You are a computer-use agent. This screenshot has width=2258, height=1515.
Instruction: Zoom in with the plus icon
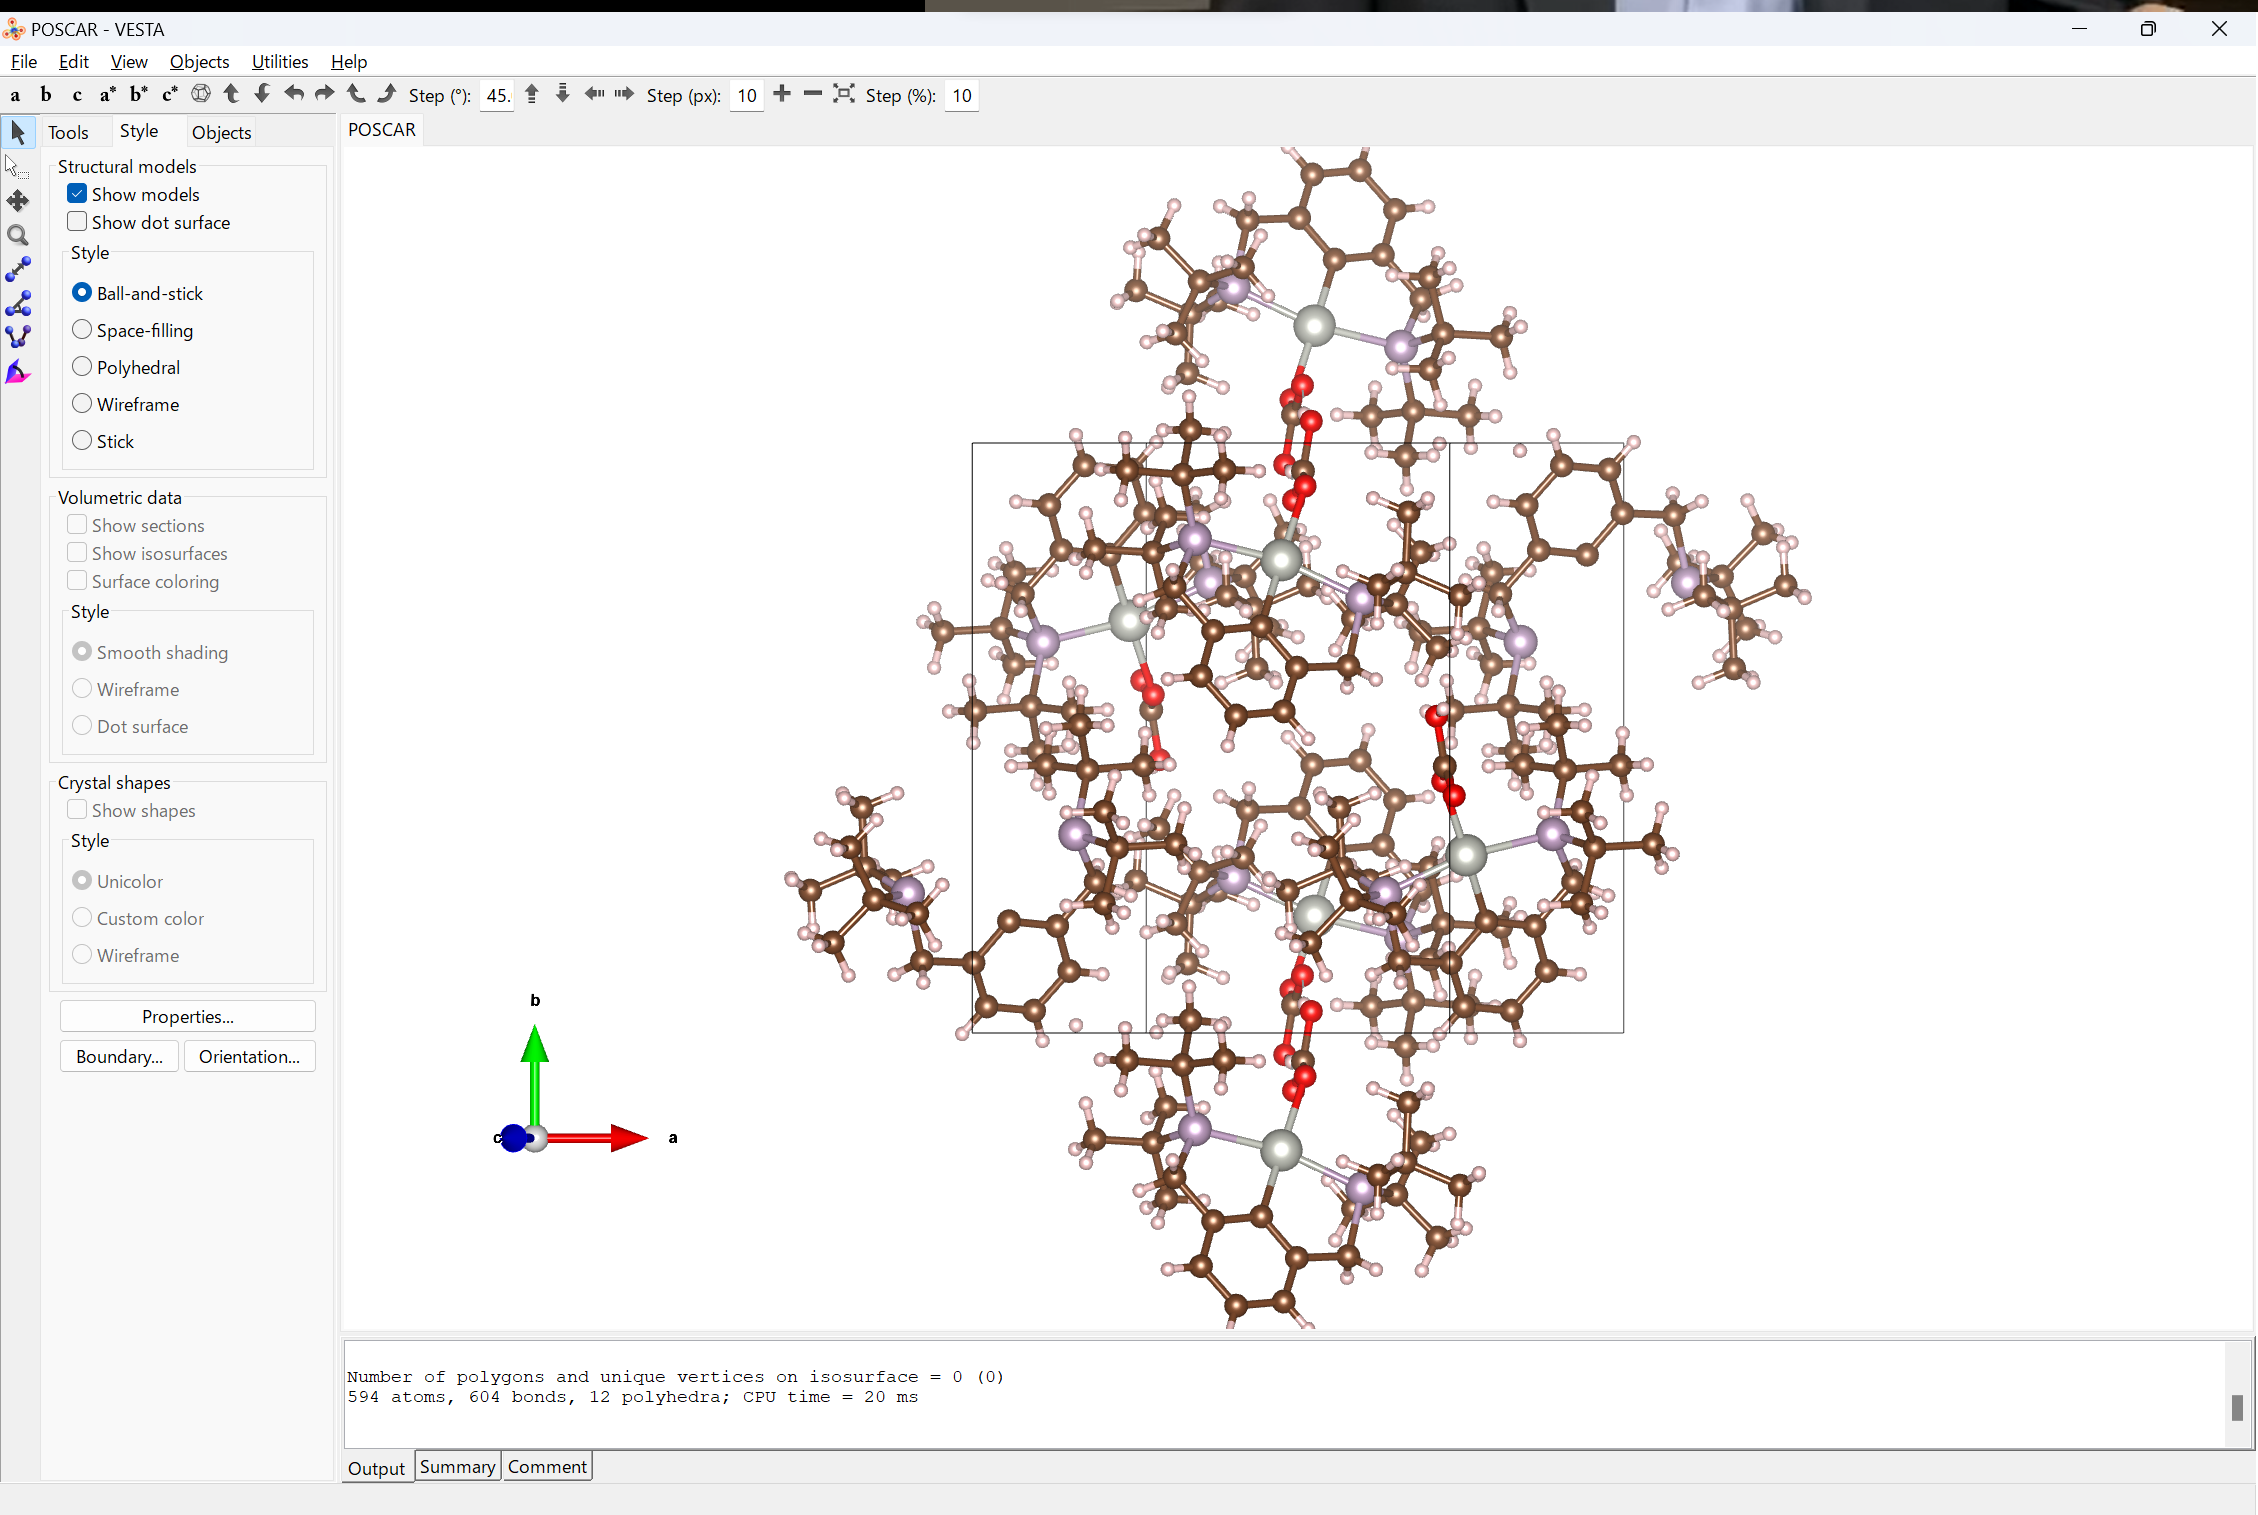click(782, 94)
